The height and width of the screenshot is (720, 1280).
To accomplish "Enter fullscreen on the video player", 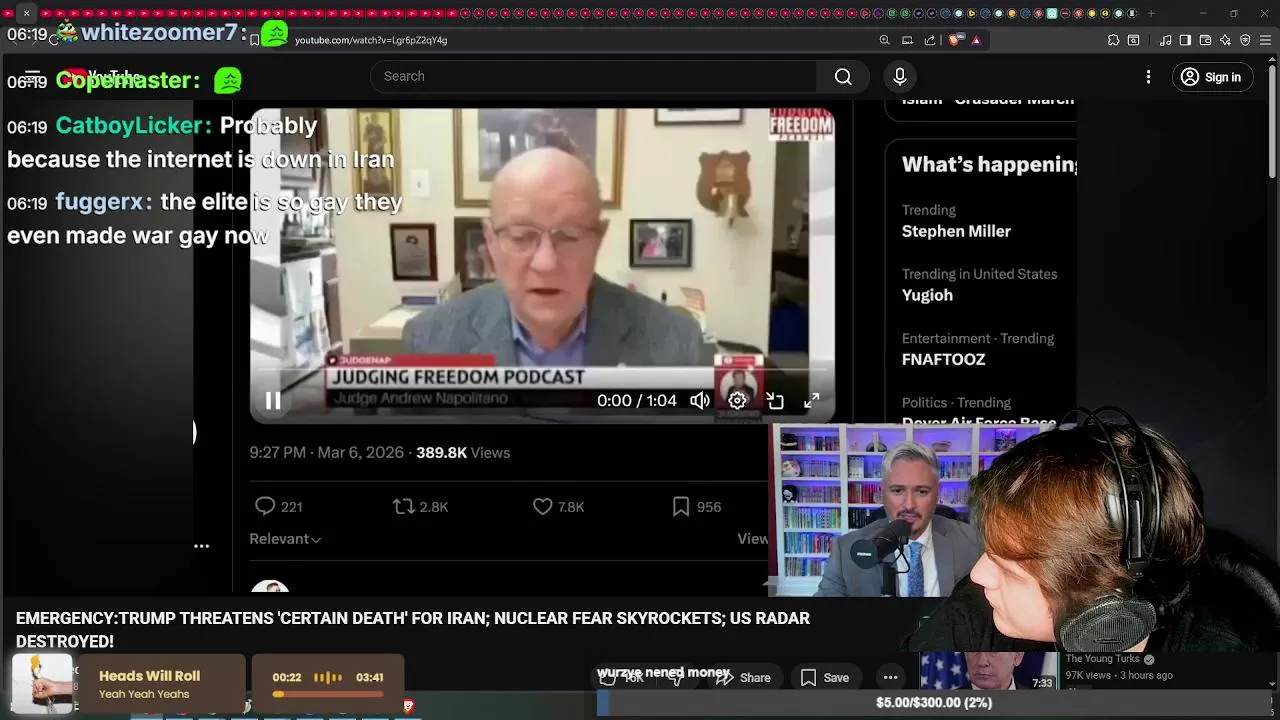I will click(x=812, y=400).
